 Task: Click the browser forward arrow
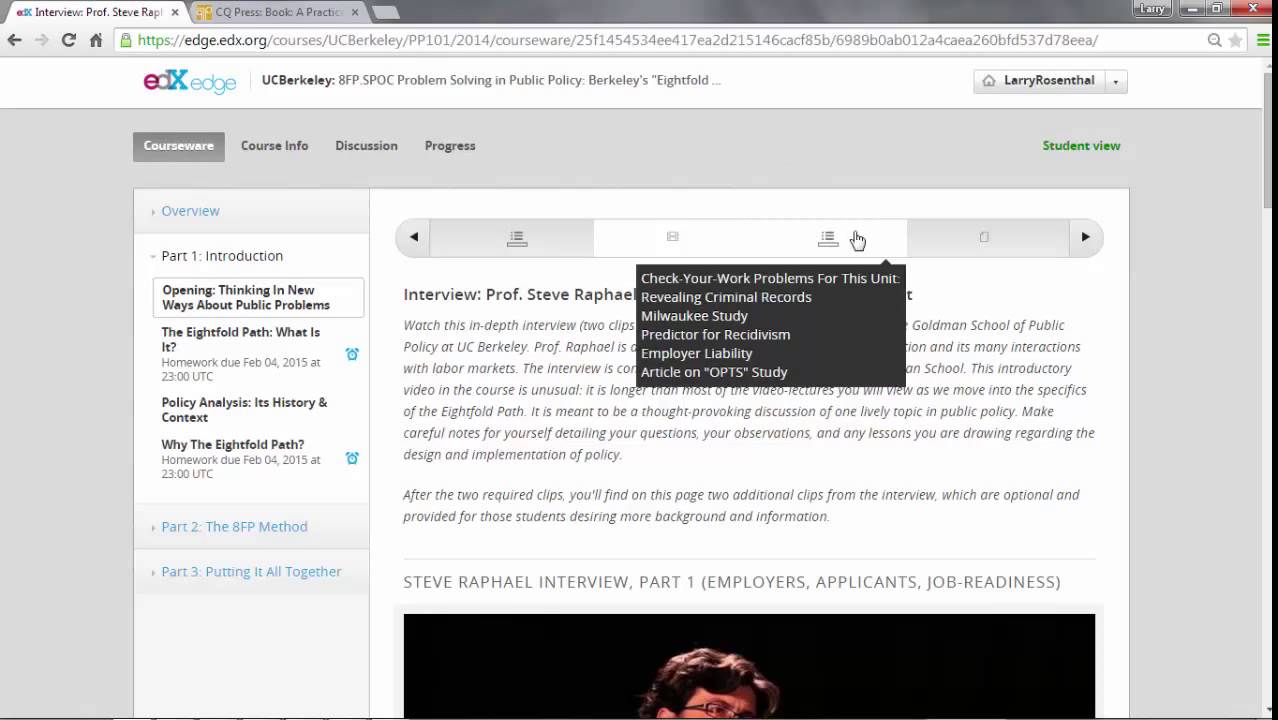click(x=41, y=40)
